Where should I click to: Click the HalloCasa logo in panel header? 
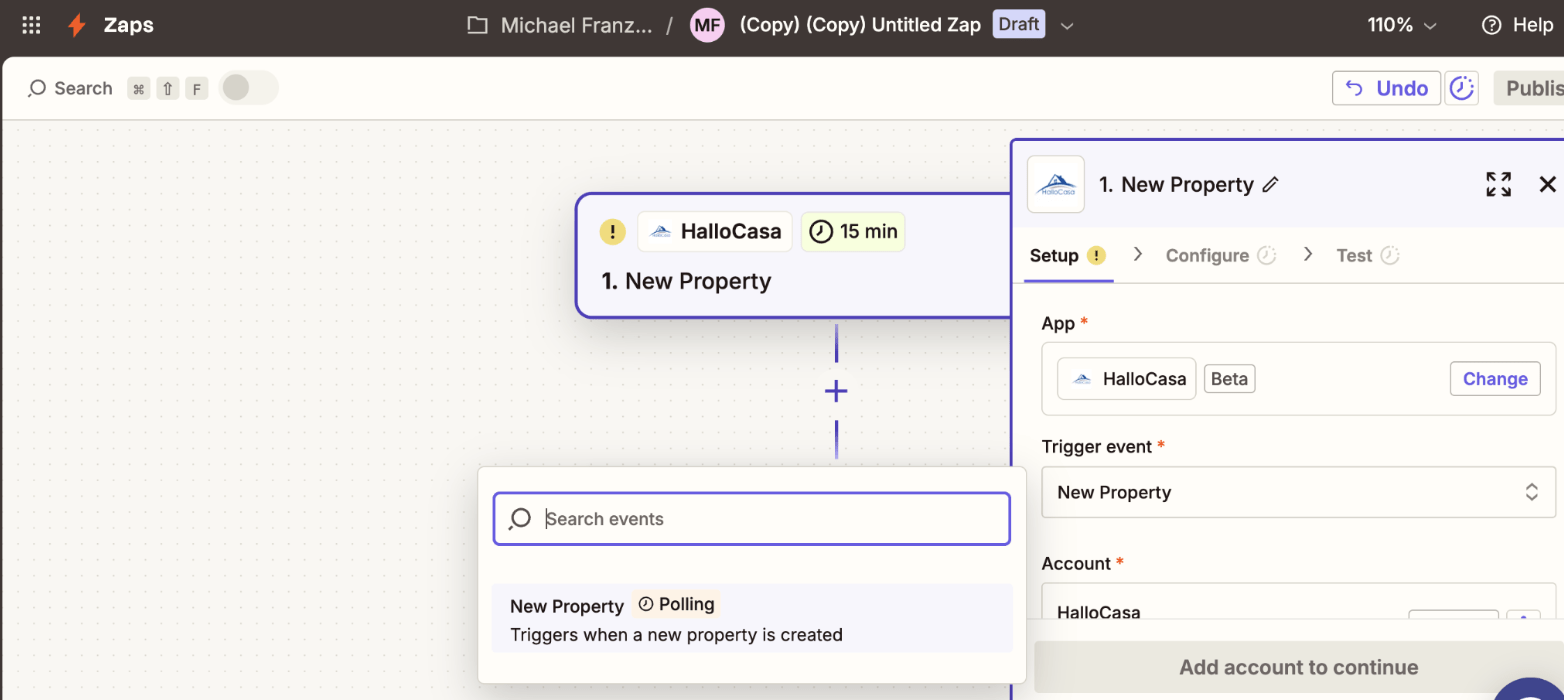click(x=1056, y=184)
